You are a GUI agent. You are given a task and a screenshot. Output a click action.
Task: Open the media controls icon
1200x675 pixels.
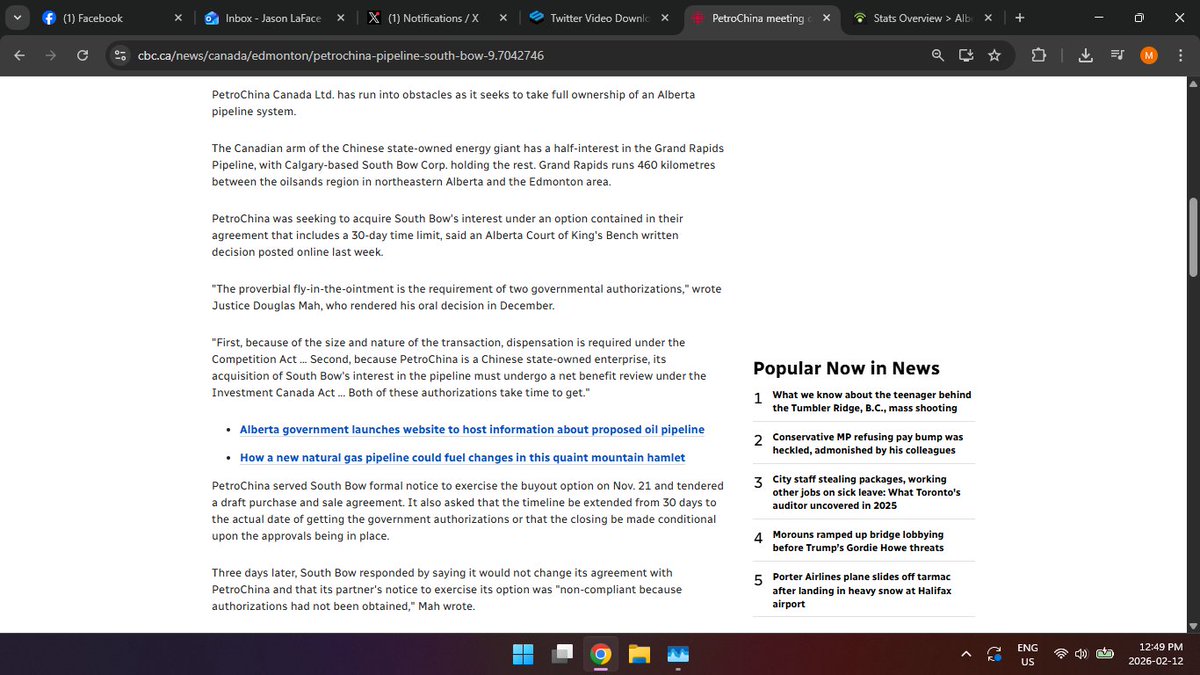1117,55
